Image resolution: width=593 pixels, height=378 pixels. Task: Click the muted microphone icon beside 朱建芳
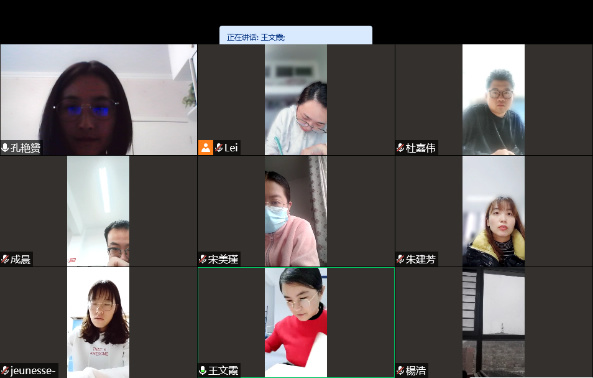click(401, 259)
